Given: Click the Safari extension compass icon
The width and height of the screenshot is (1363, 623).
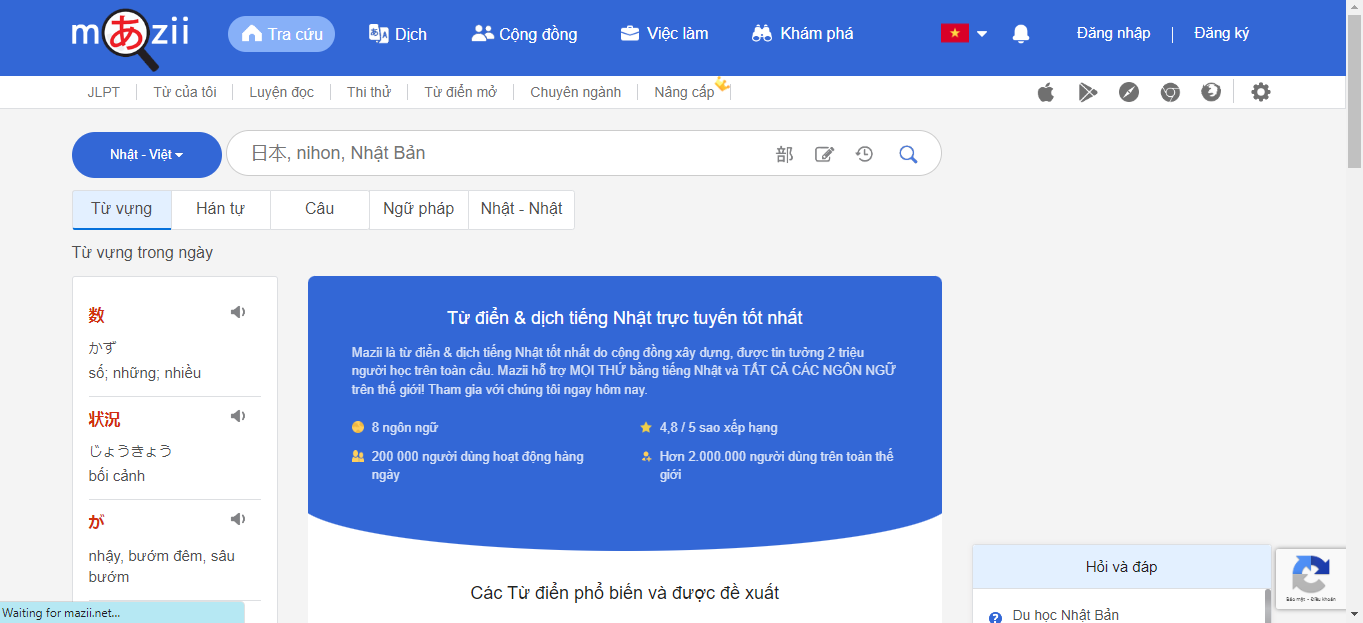Looking at the screenshot, I should 1129,92.
